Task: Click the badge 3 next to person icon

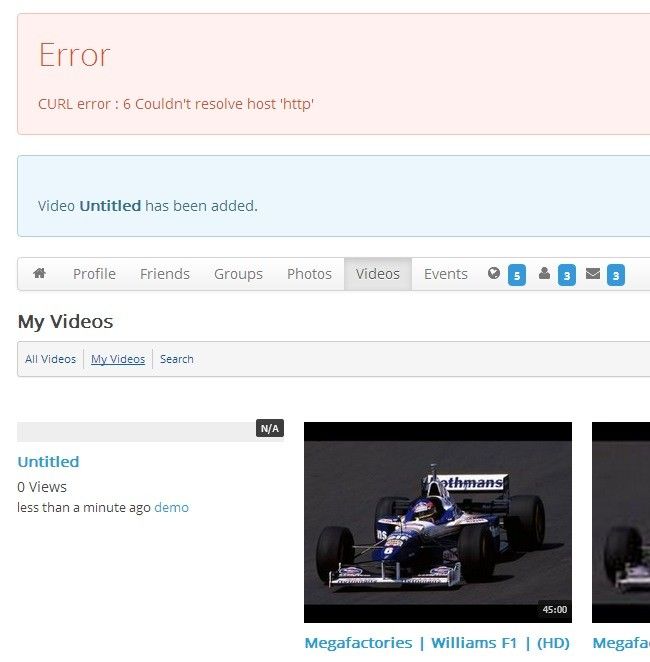Action: tap(567, 275)
